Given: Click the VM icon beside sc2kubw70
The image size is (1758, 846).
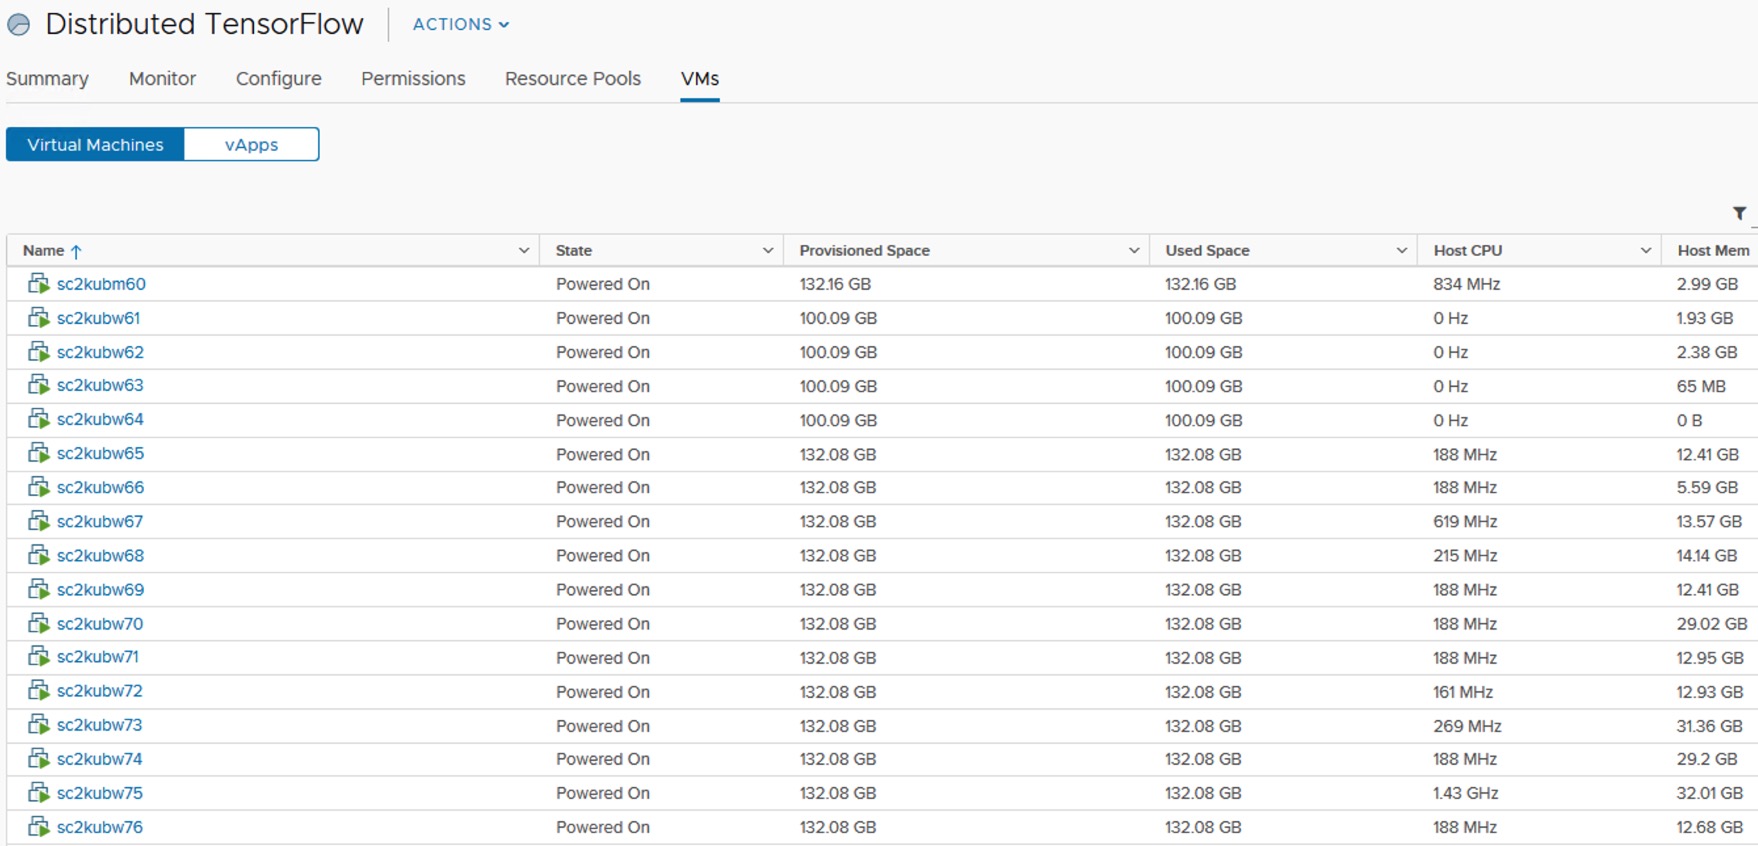Looking at the screenshot, I should pyautogui.click(x=38, y=623).
